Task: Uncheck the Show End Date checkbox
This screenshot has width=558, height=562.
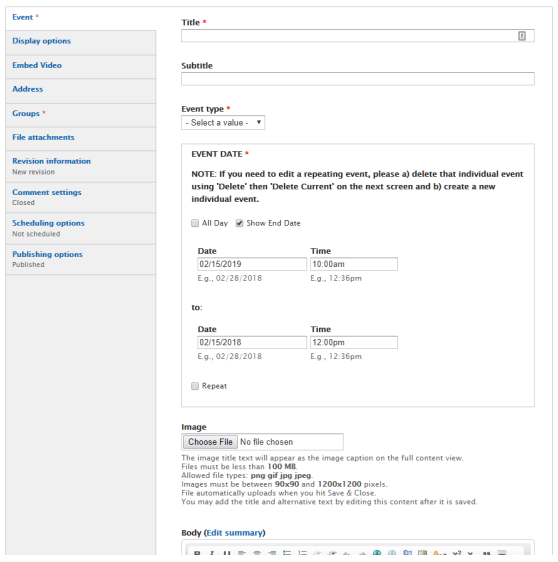Action: point(239,223)
